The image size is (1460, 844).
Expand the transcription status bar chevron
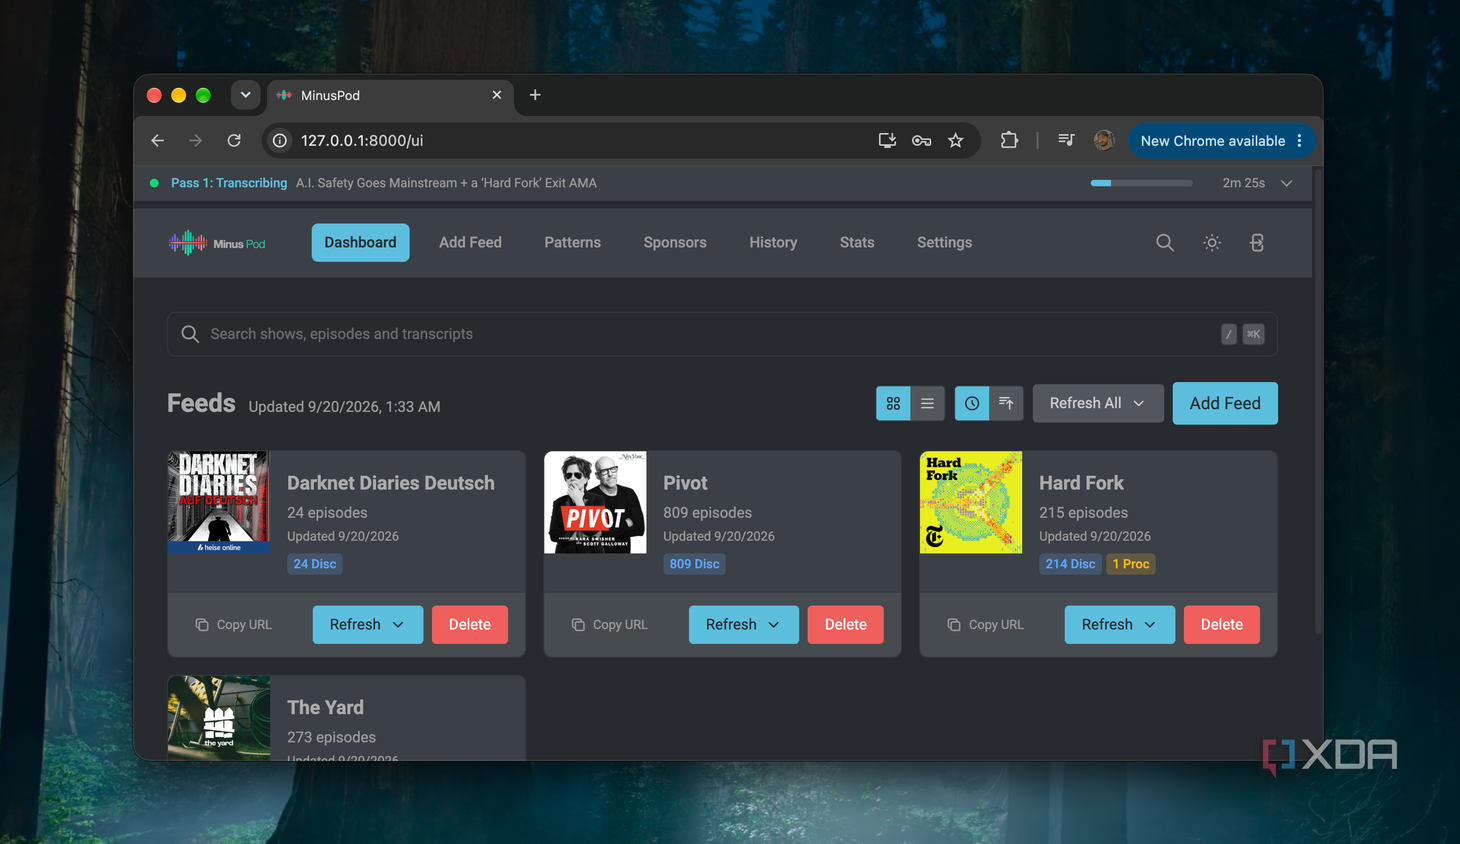click(1287, 183)
